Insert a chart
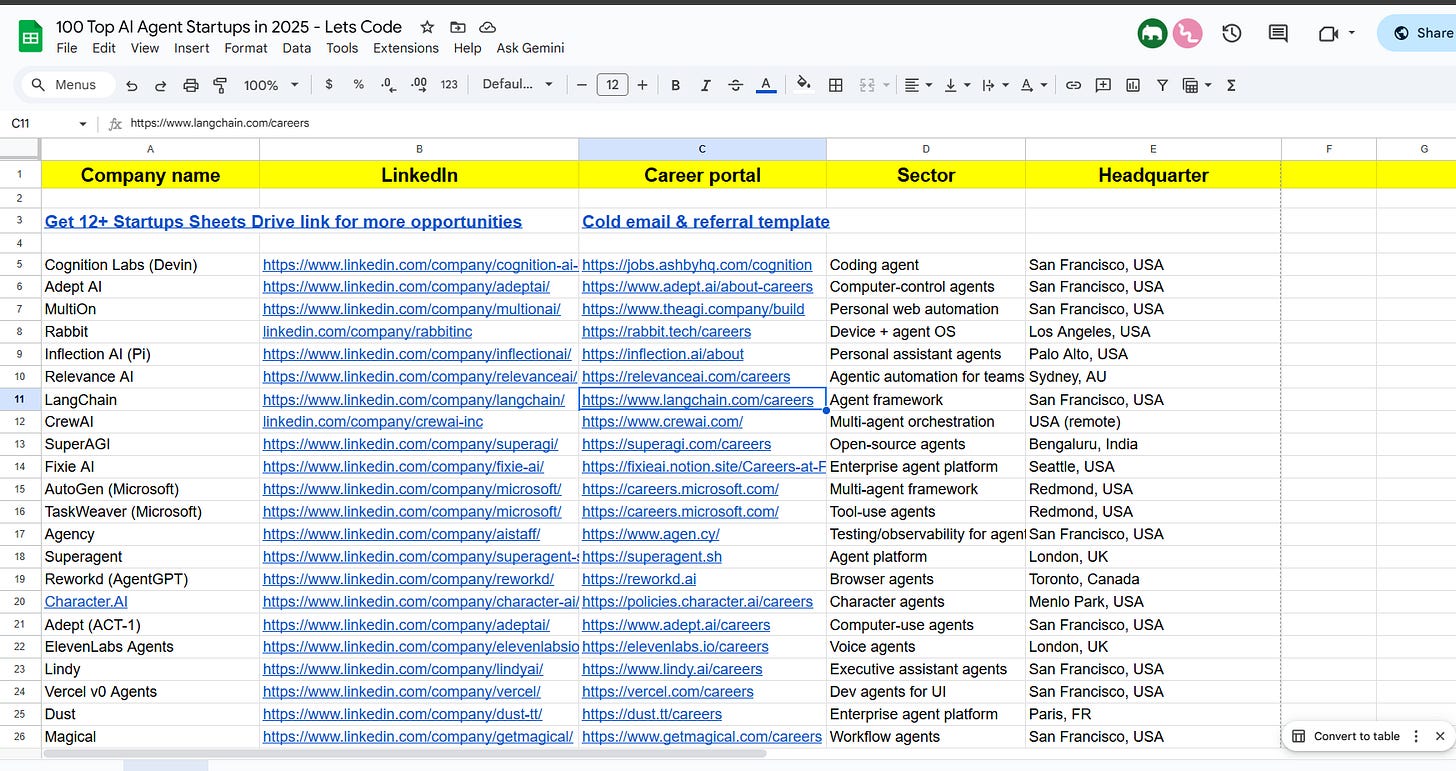 [1133, 85]
